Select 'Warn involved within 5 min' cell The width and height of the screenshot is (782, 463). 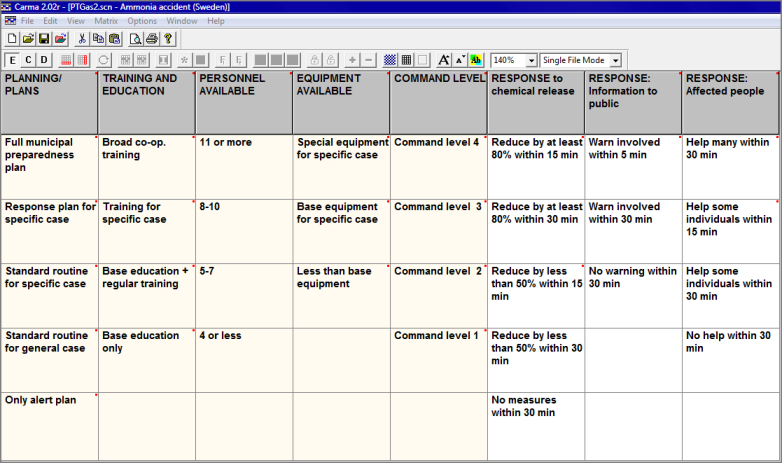(633, 167)
